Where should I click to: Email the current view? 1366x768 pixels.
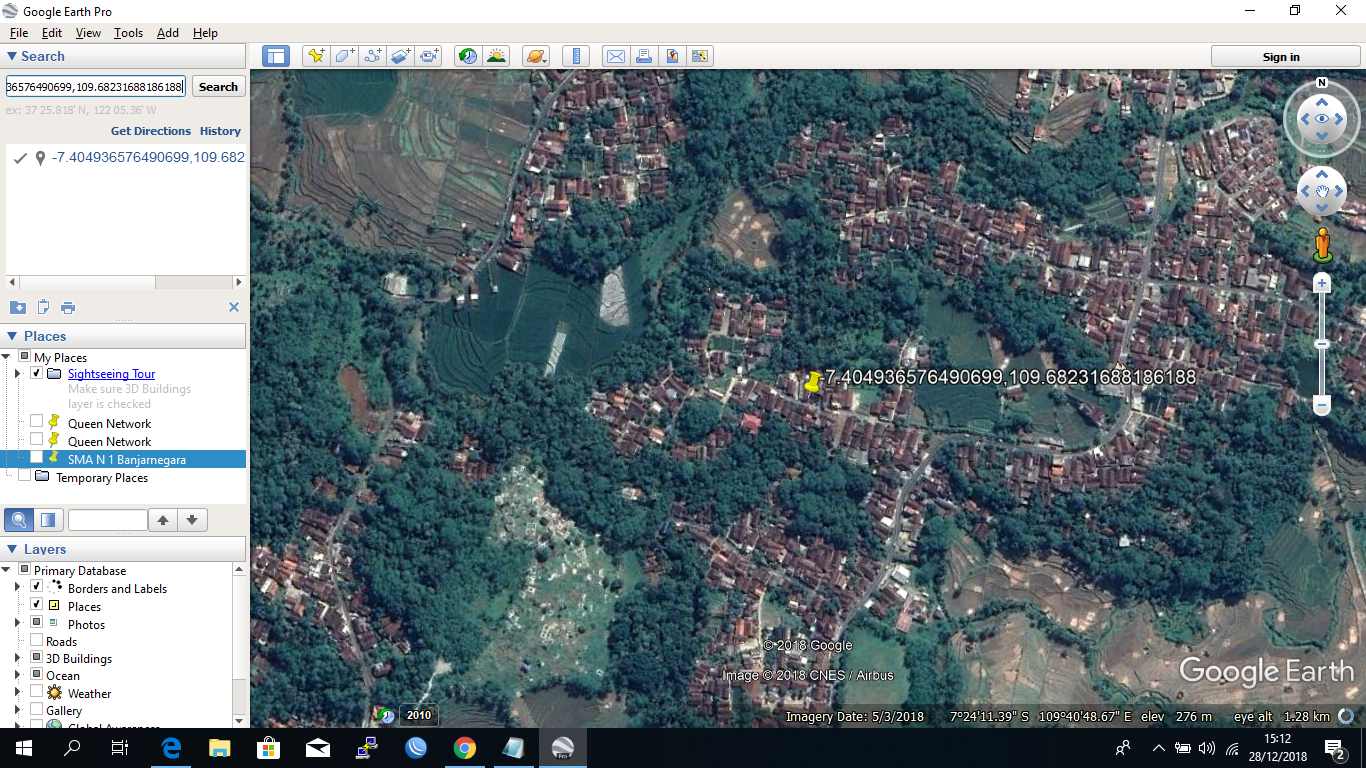(616, 56)
